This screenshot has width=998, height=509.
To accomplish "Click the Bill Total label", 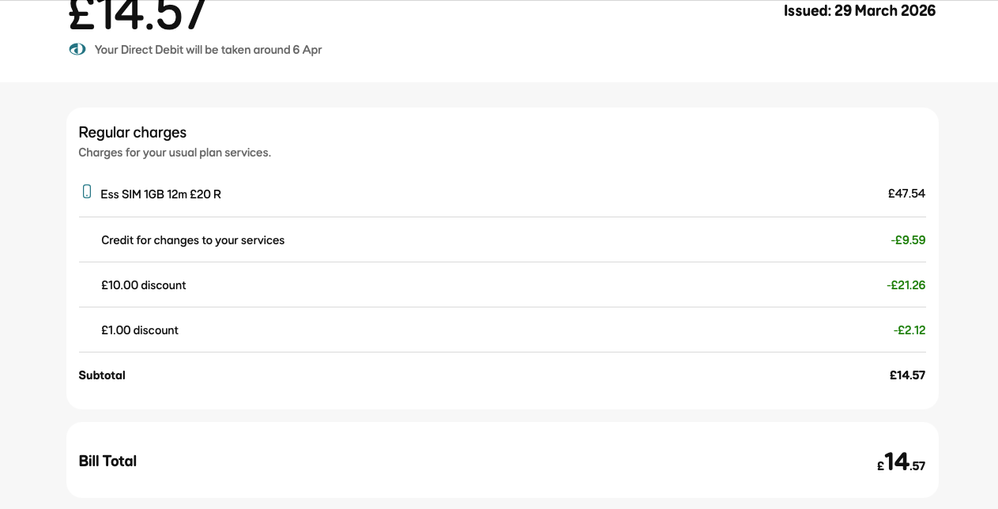I will [x=107, y=461].
